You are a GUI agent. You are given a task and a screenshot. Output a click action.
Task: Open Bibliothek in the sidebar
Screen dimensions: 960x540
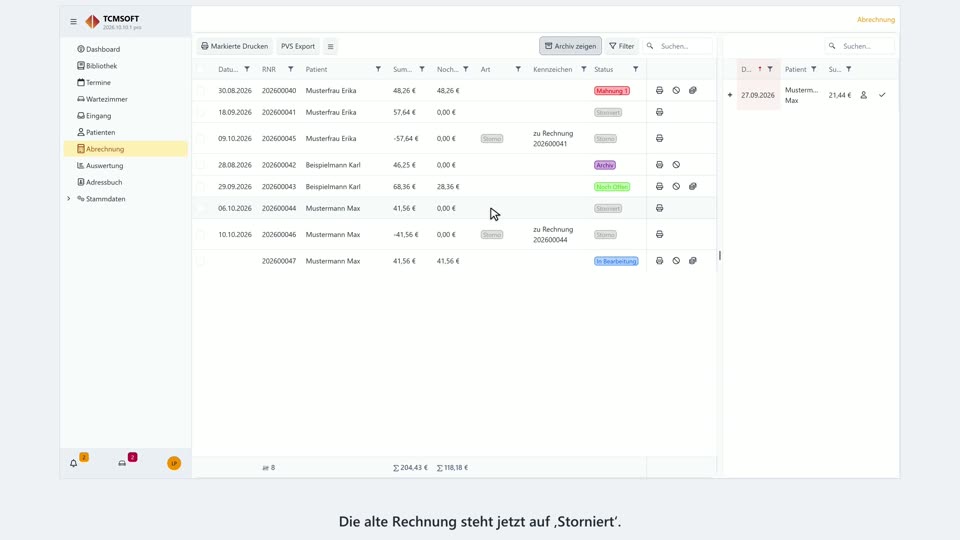[x=126, y=66]
